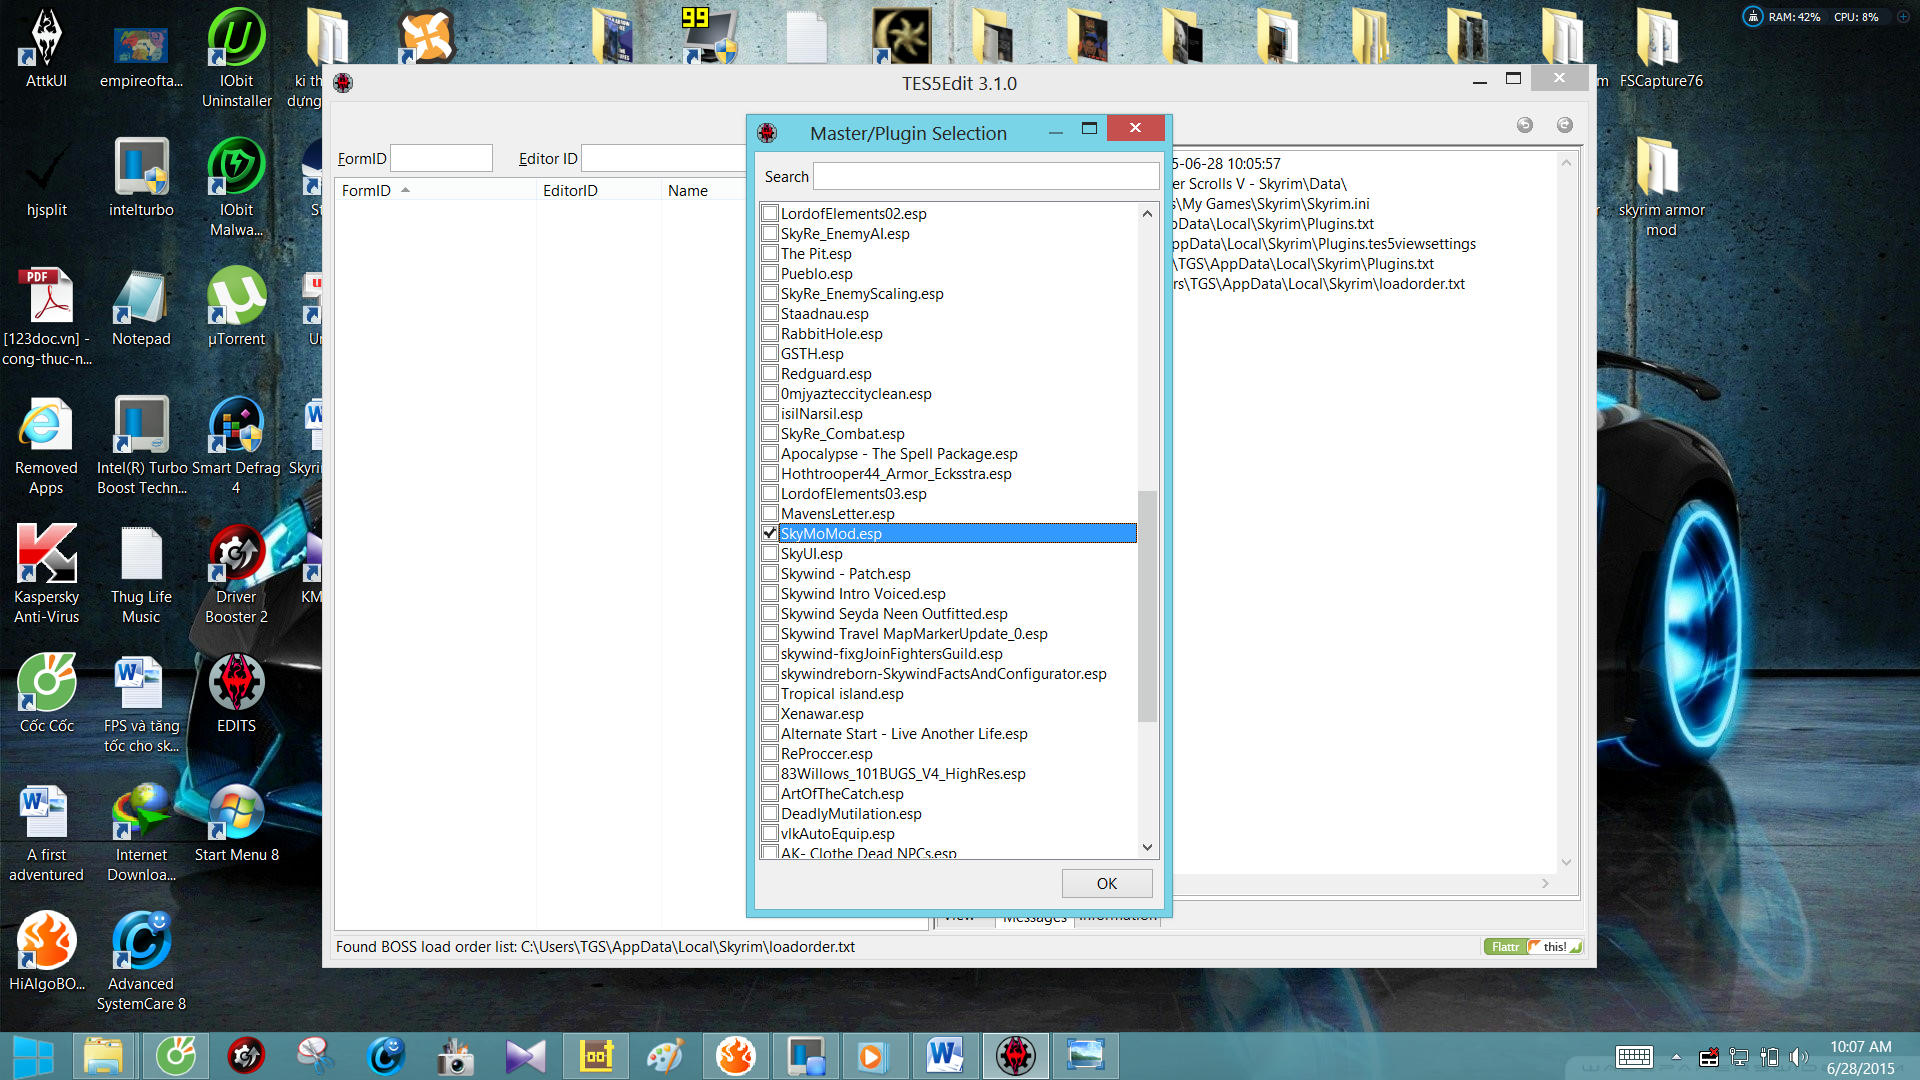
Task: Click the taskbar volume speaker icon
Action: pyautogui.click(x=1798, y=1057)
